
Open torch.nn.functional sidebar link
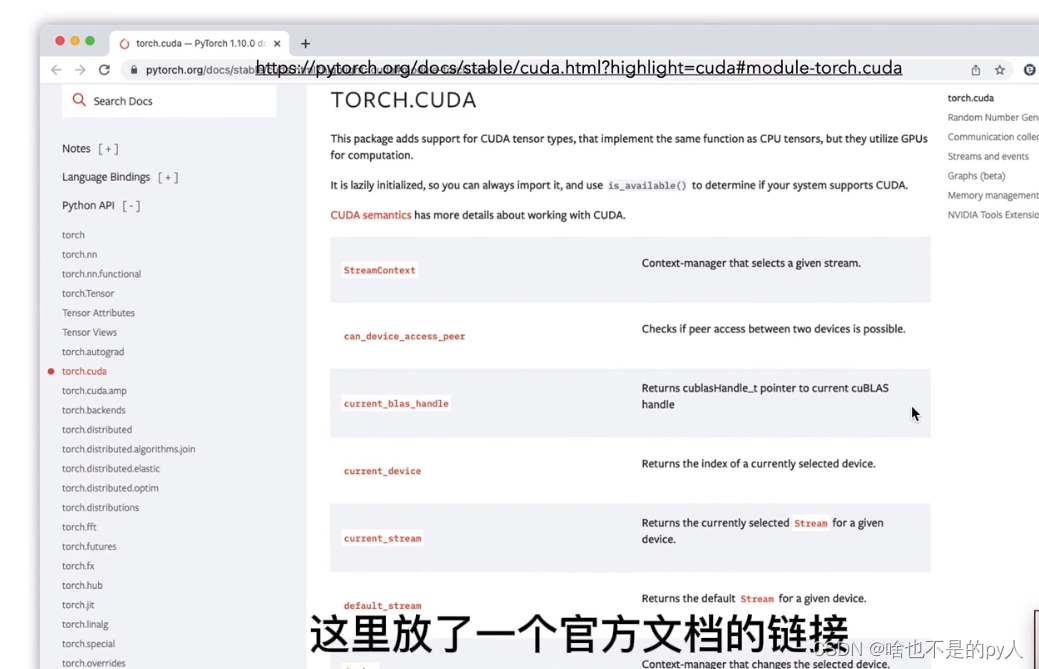point(101,274)
